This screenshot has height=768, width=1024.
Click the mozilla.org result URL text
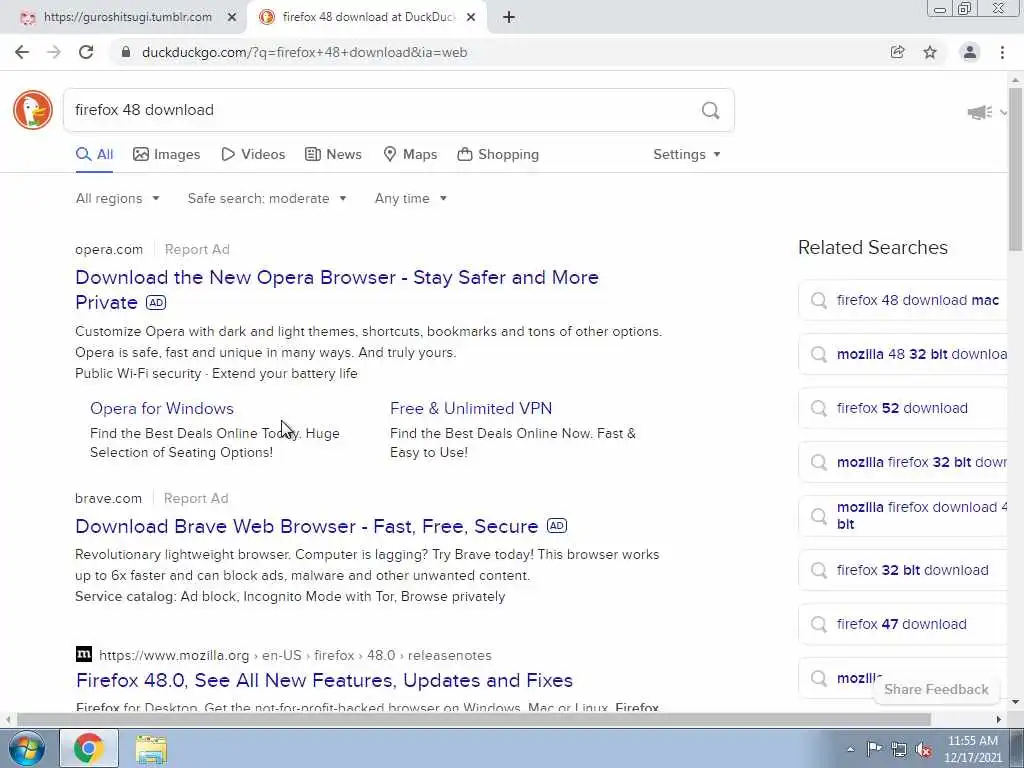(x=295, y=655)
